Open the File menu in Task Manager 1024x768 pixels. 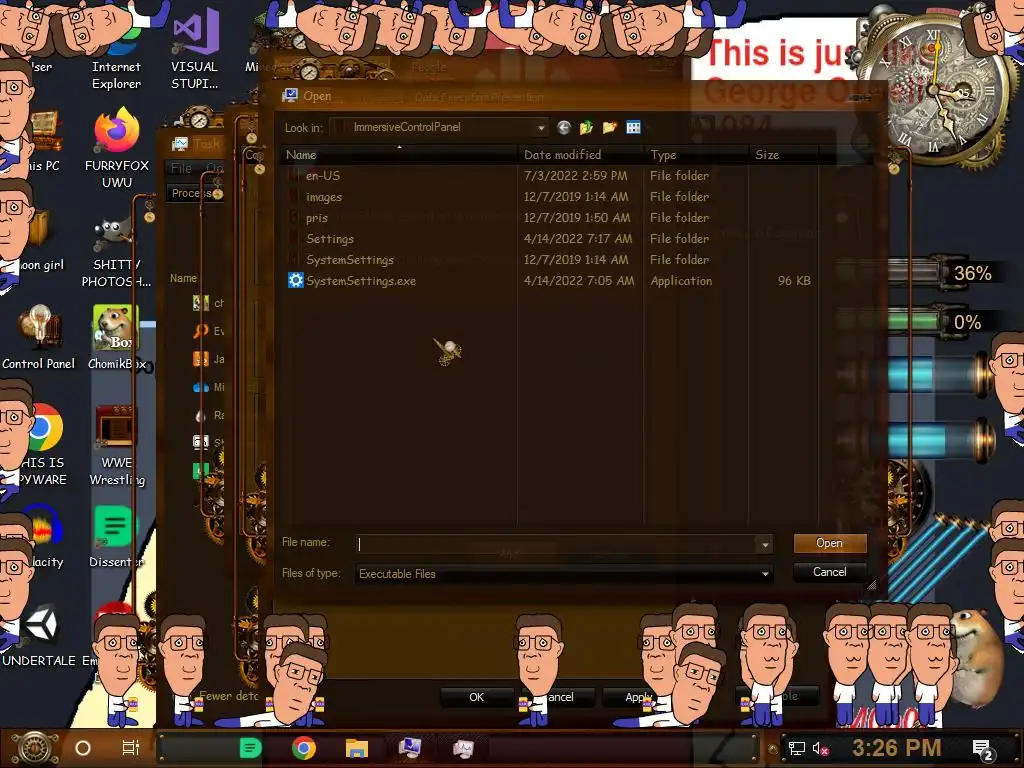pyautogui.click(x=181, y=168)
